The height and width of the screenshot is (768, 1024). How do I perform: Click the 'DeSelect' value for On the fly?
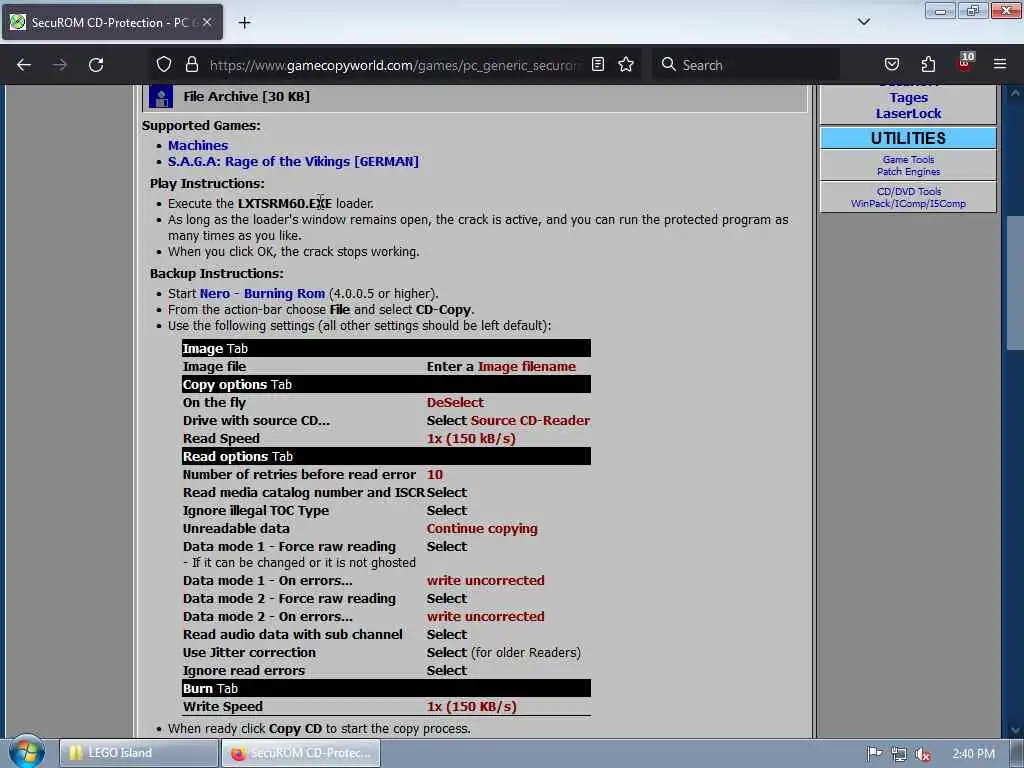[x=455, y=402]
